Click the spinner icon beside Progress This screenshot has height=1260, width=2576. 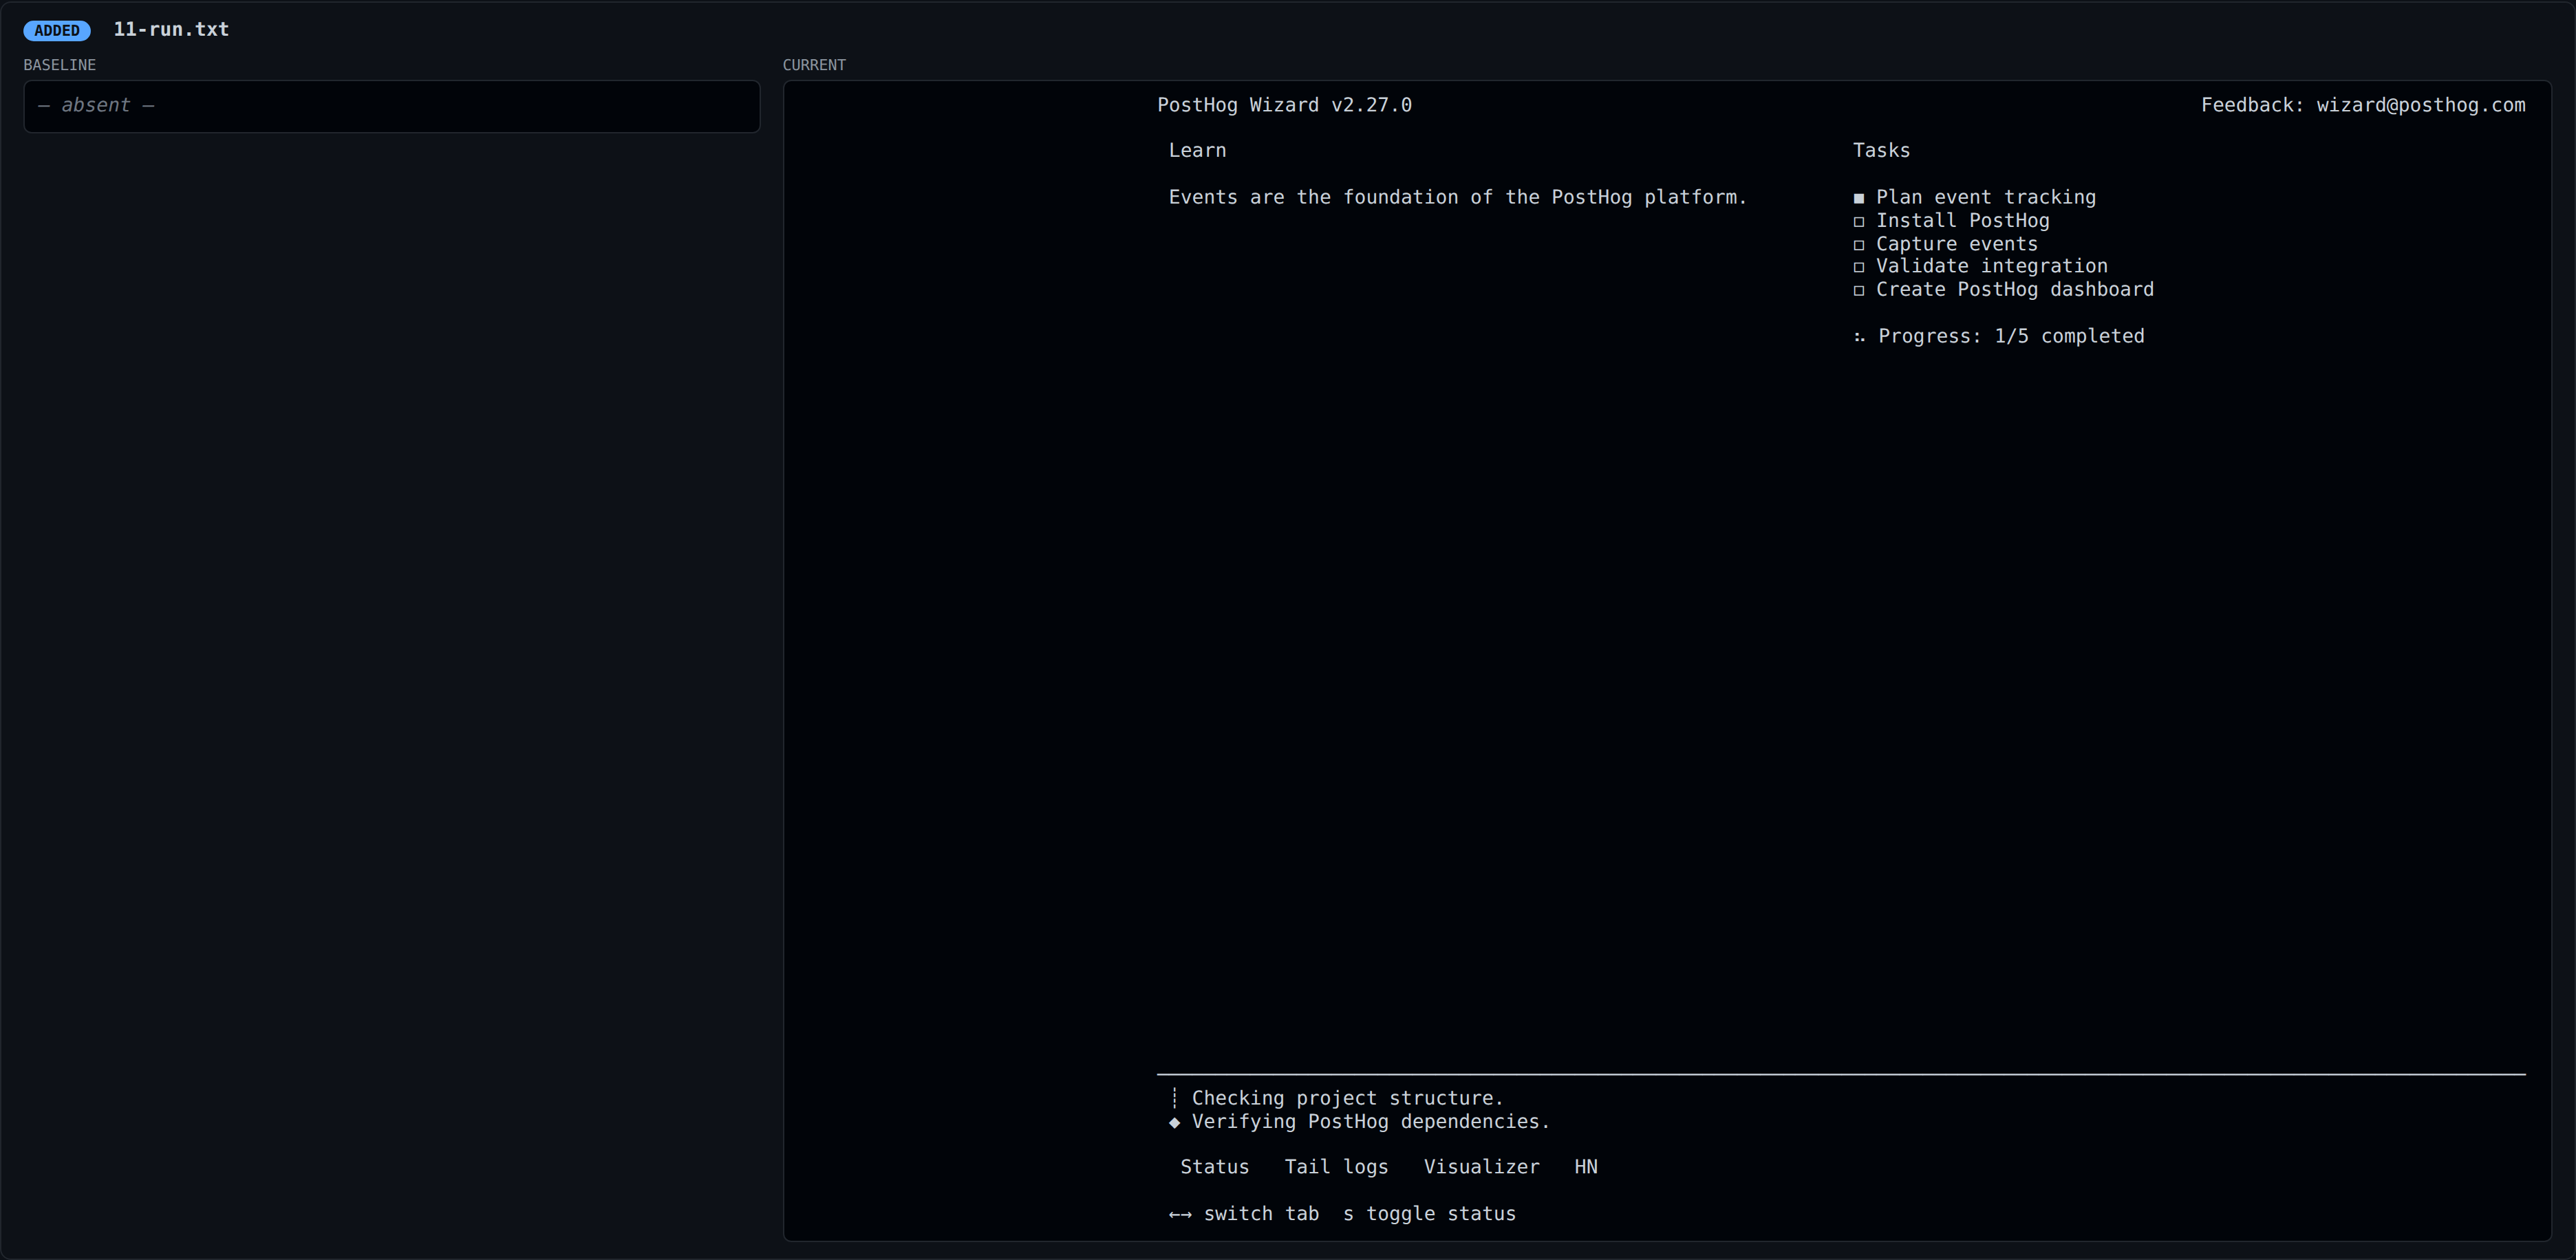pos(1859,337)
